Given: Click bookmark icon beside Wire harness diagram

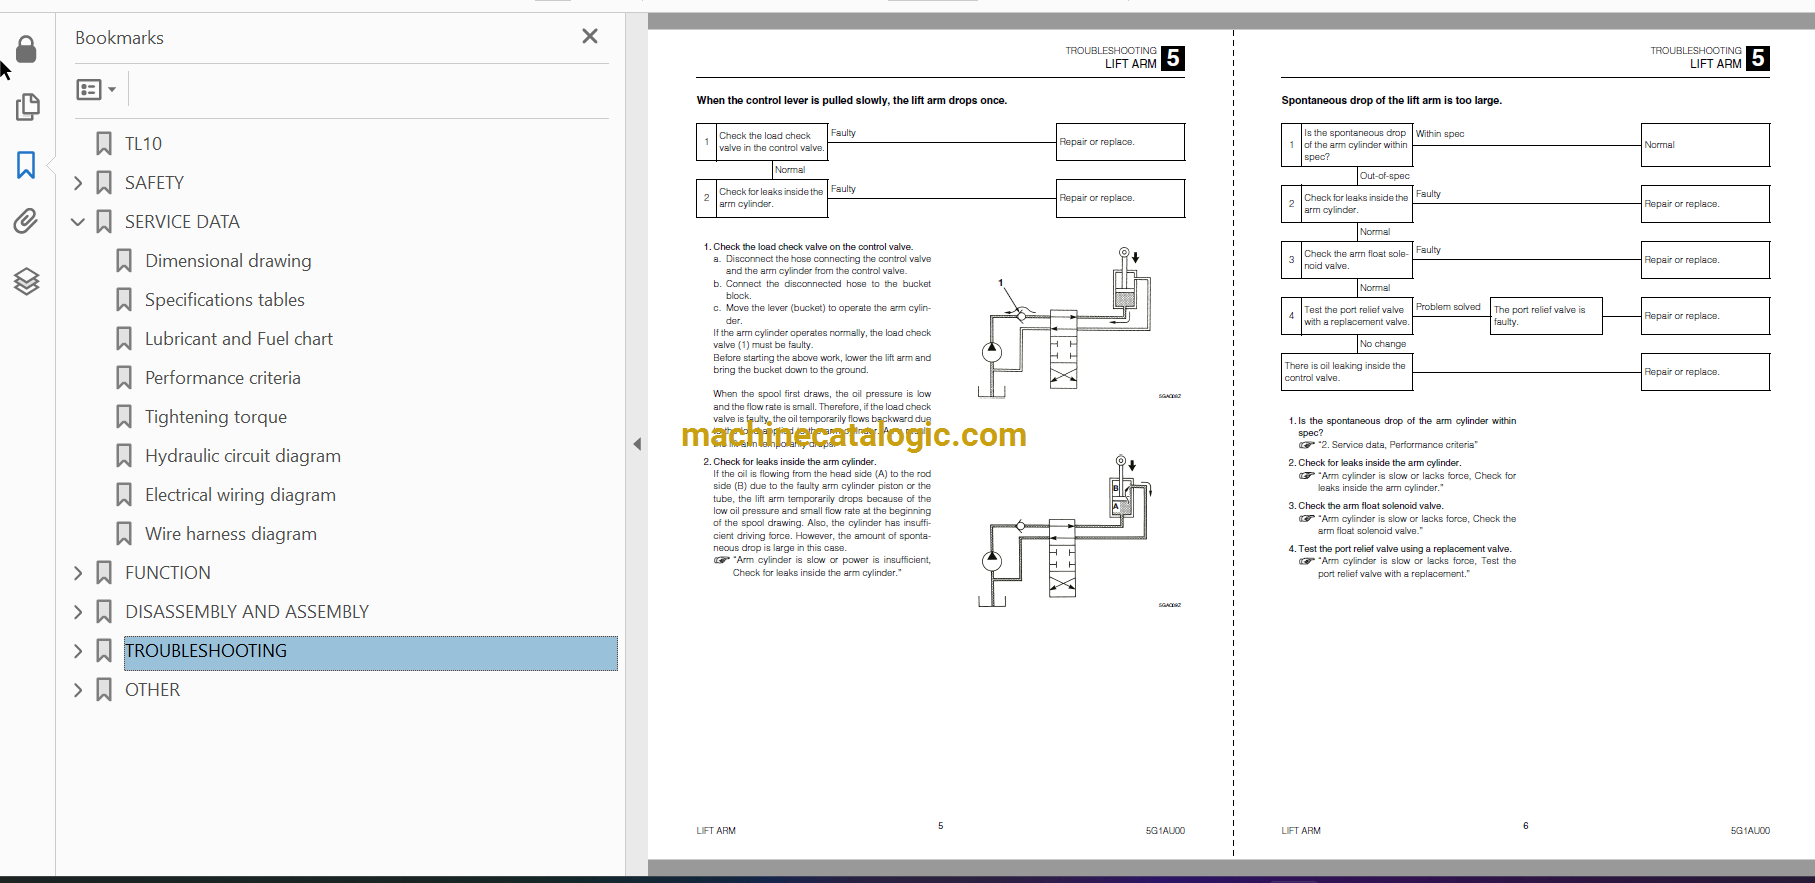Looking at the screenshot, I should point(124,534).
